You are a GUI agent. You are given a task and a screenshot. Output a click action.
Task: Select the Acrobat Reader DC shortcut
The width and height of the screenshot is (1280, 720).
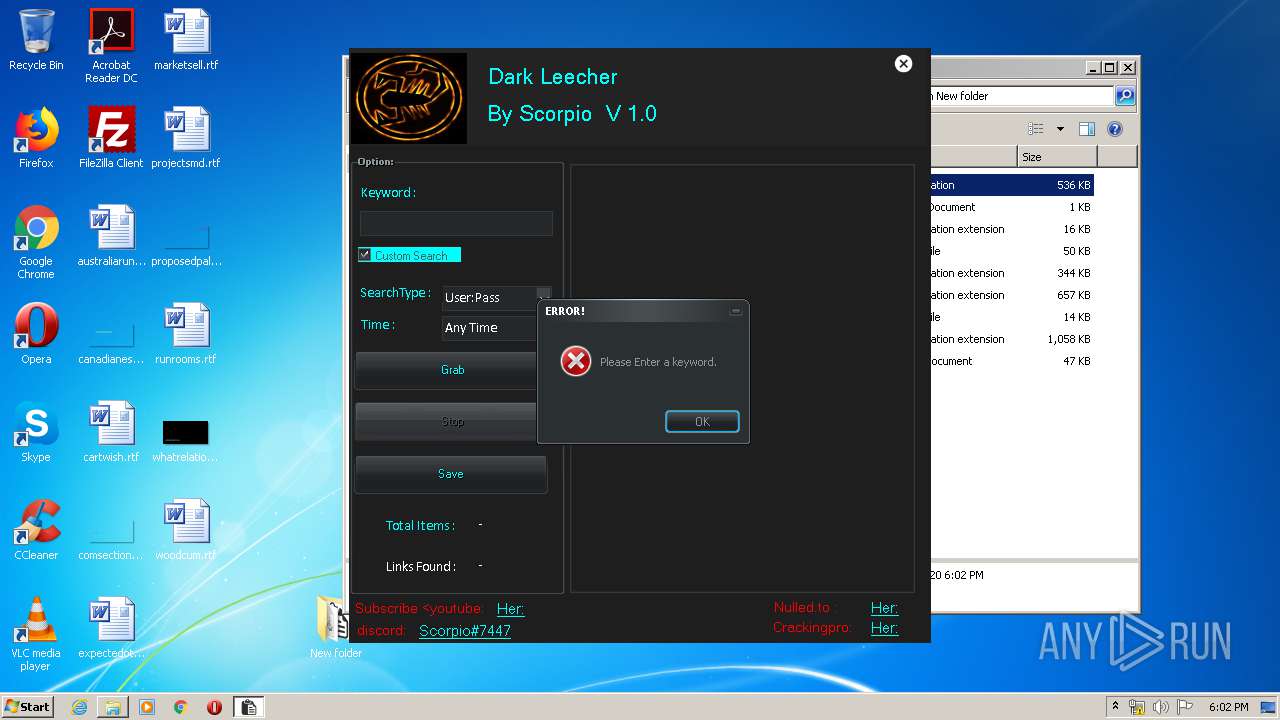pyautogui.click(x=111, y=46)
